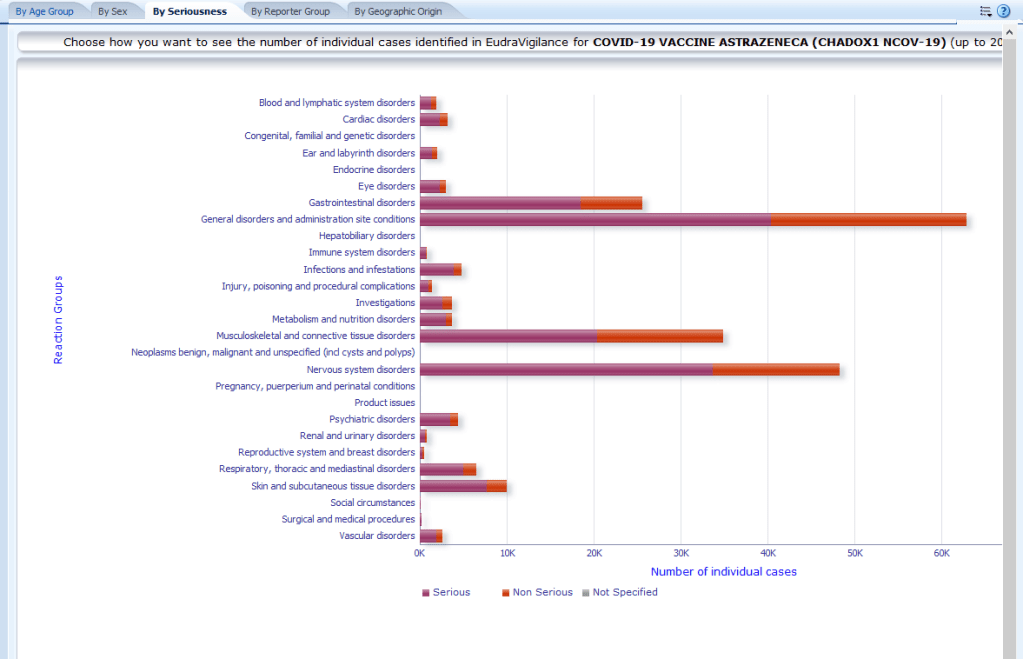Viewport: 1023px width, 659px height.
Task: Open the By Sex tab
Action: point(112,12)
